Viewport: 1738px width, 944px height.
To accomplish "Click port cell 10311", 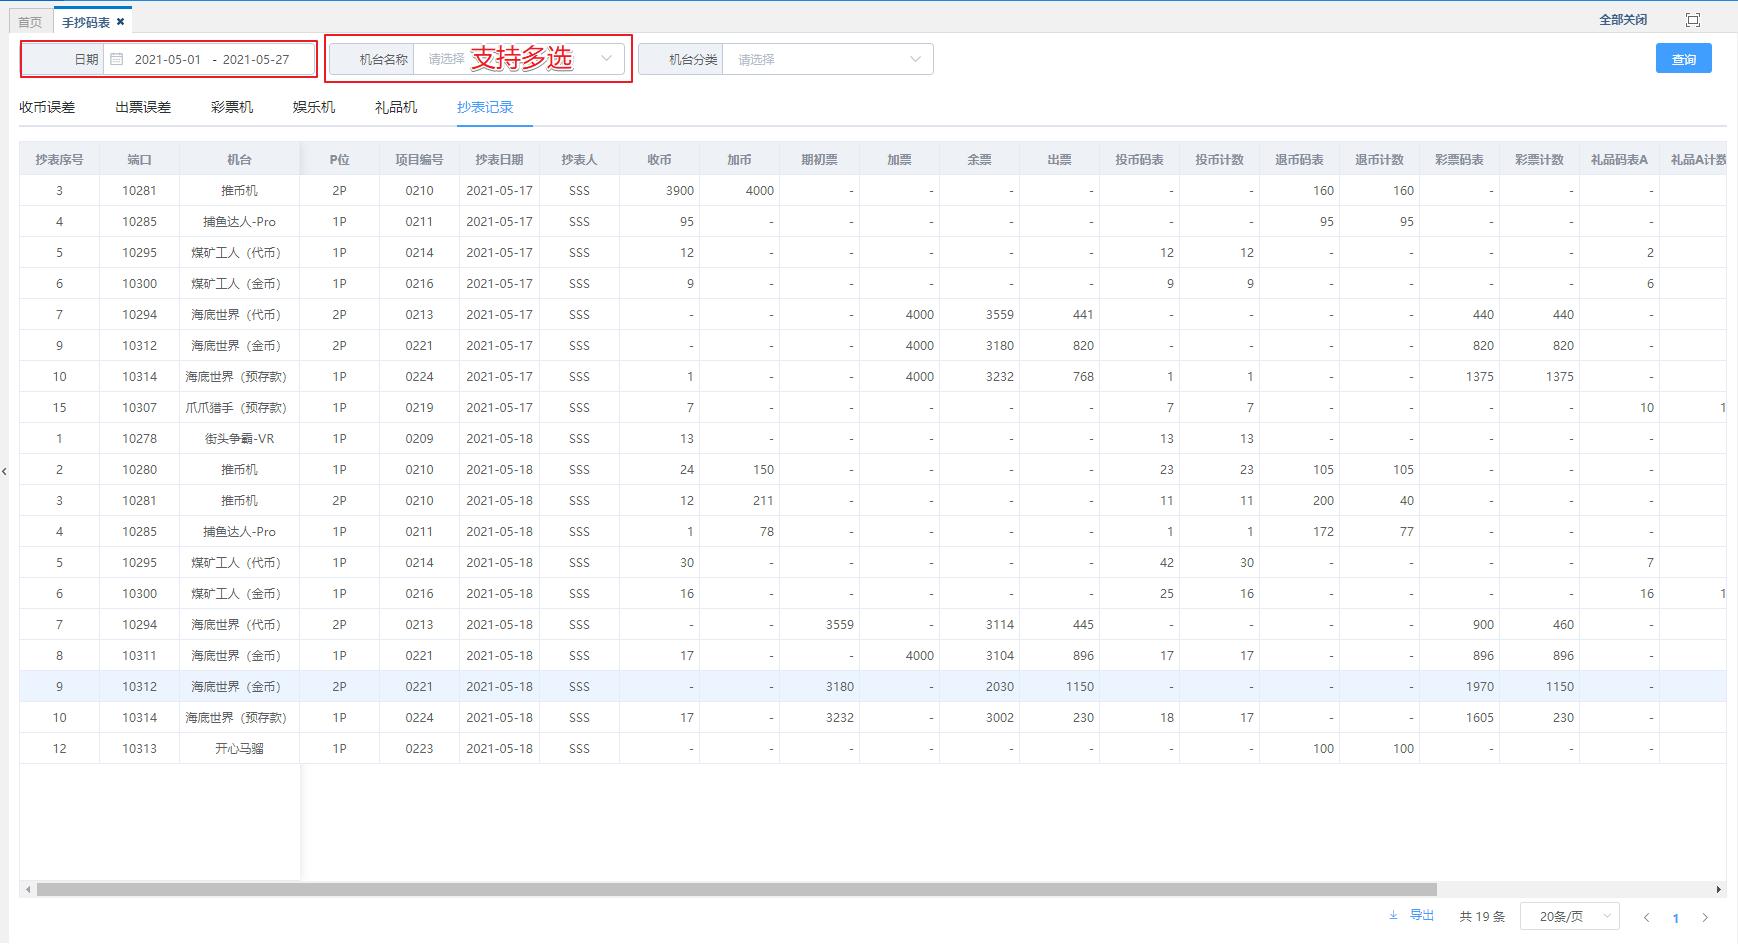I will click(139, 655).
